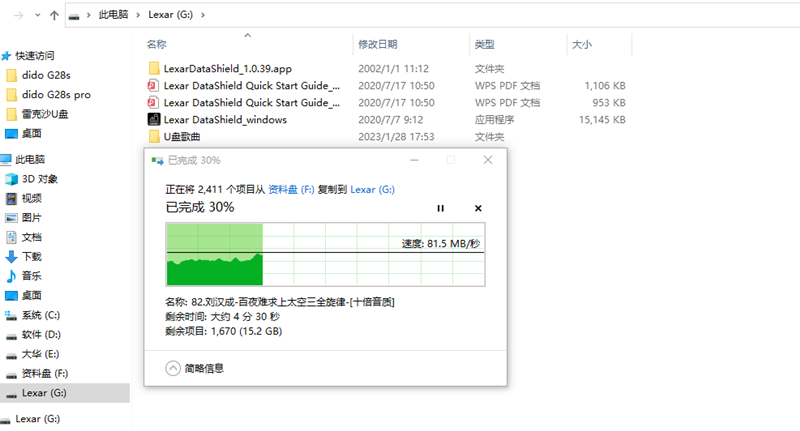800x431 pixels.
Task: Open dido G28s folder in sidebar
Action: [46, 75]
